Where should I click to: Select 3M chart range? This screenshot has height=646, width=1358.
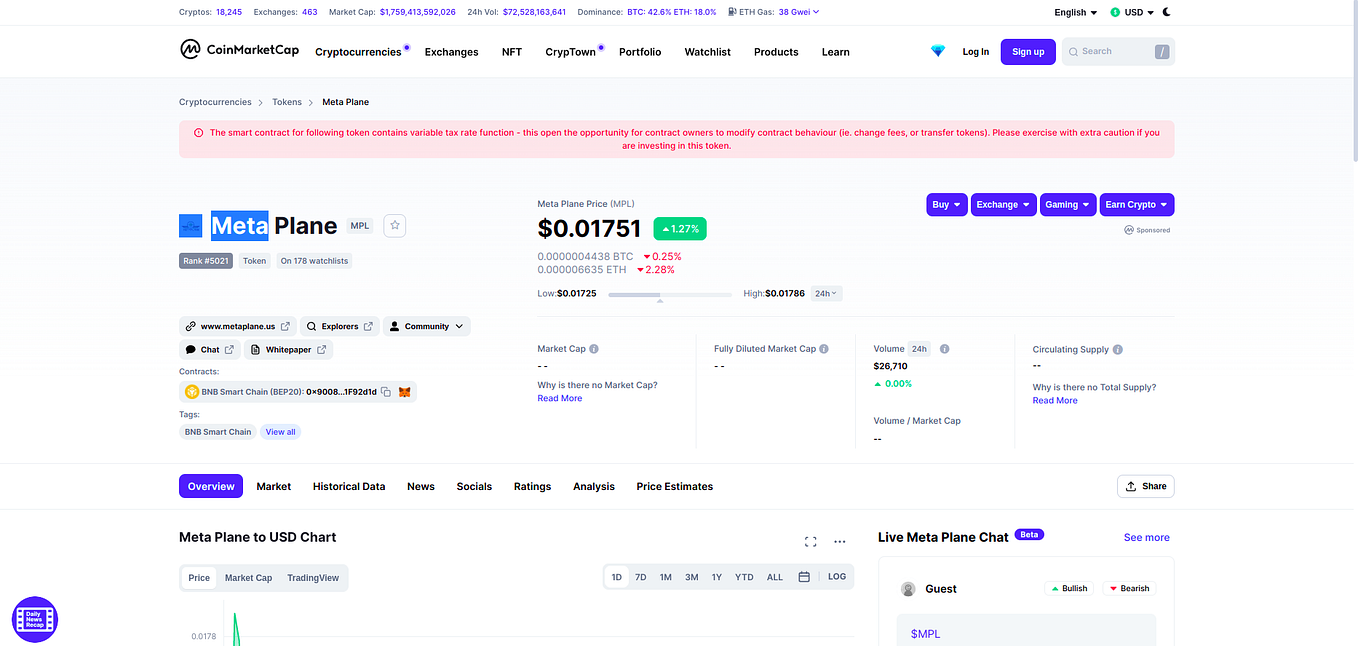click(692, 577)
